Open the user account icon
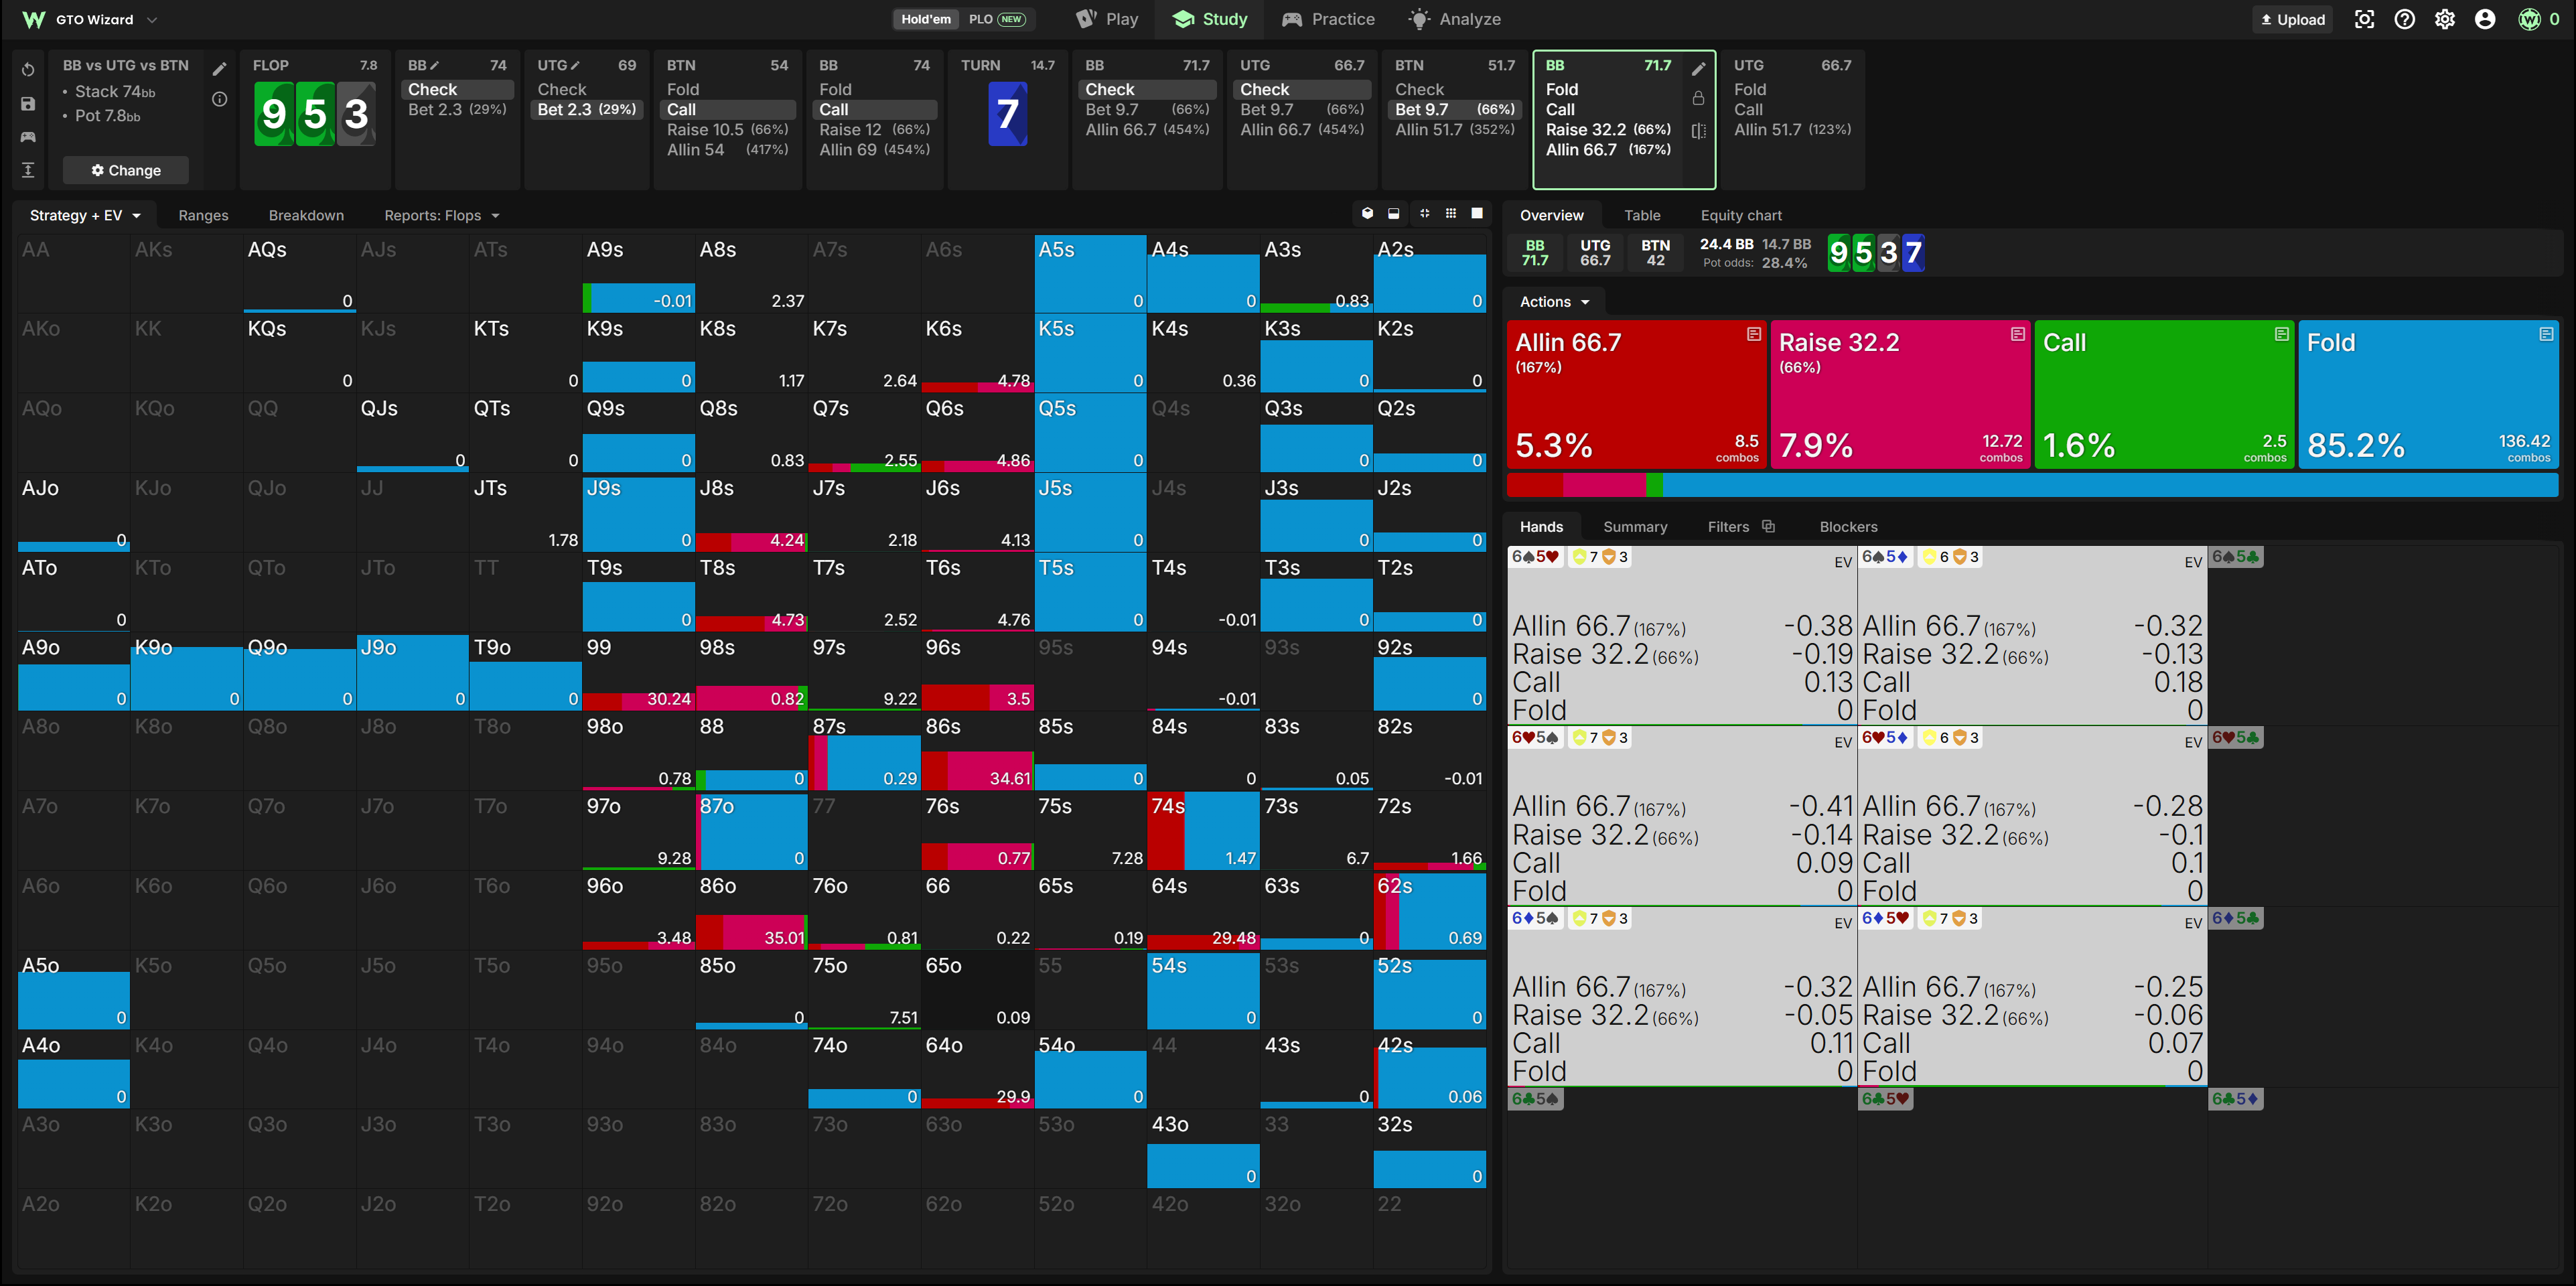Image resolution: width=2576 pixels, height=1286 pixels. [x=2485, y=19]
